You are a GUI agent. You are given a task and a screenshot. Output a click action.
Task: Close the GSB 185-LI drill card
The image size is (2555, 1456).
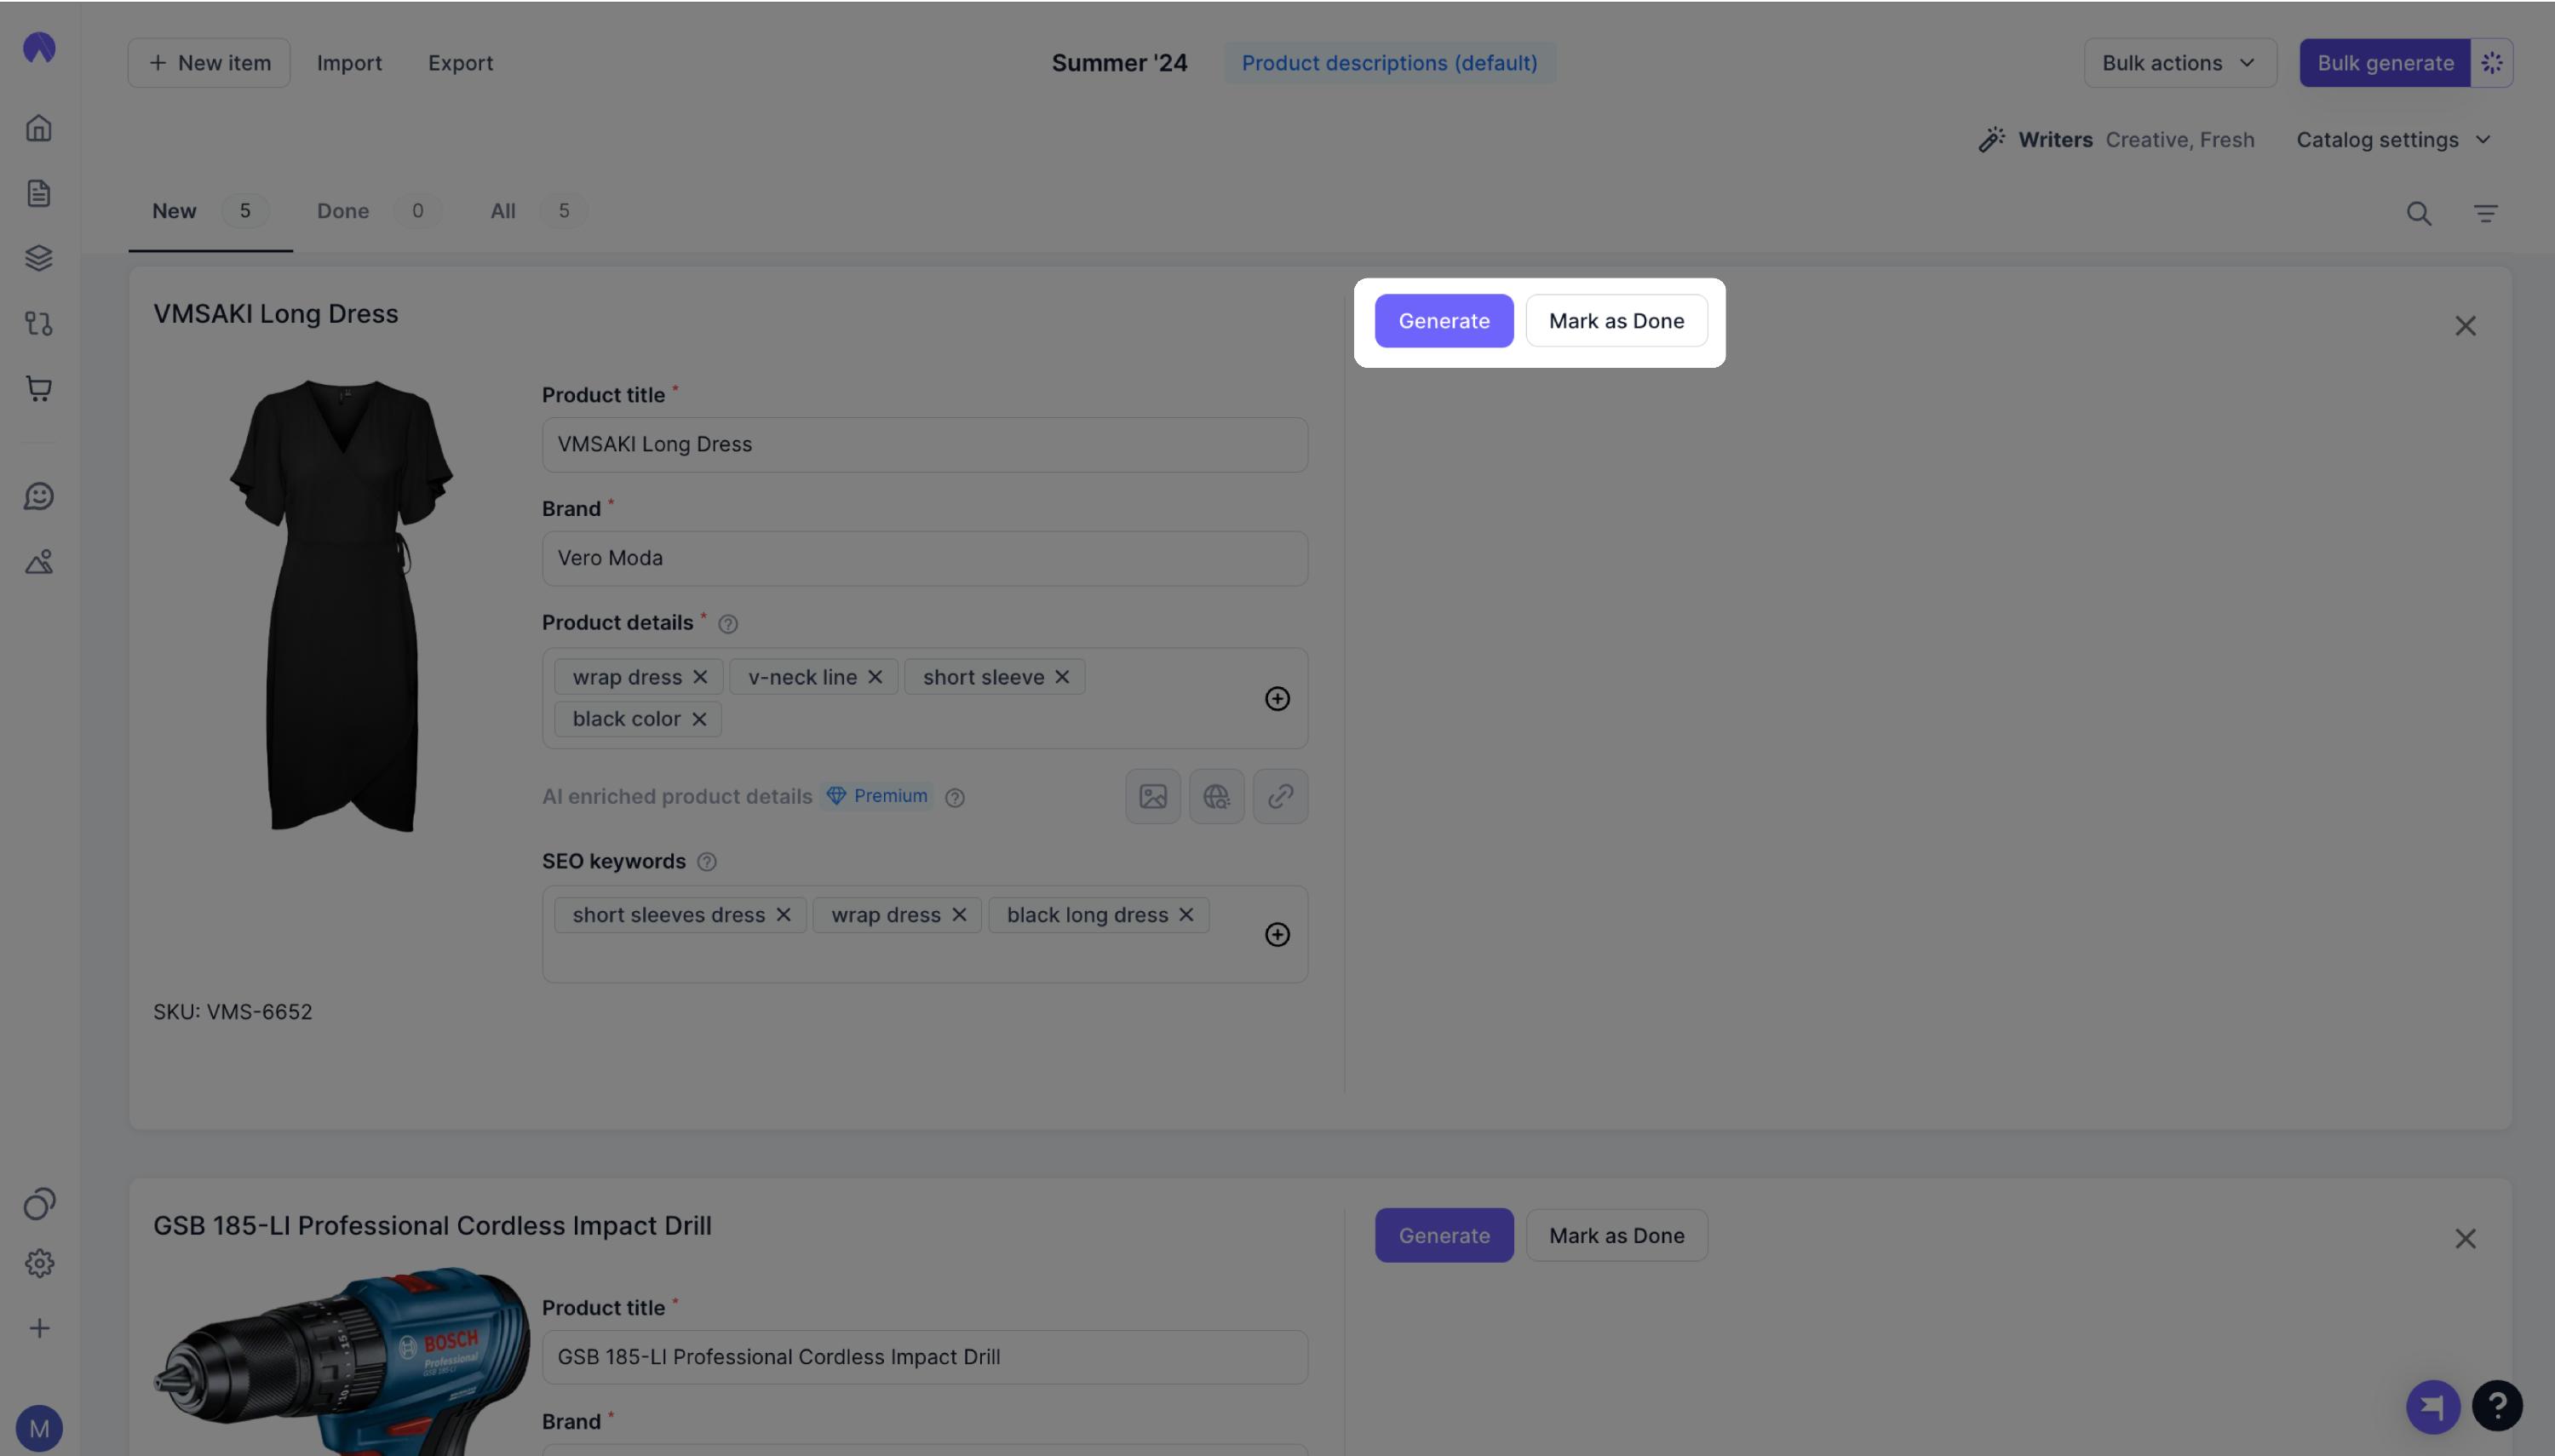pyautogui.click(x=2465, y=1239)
